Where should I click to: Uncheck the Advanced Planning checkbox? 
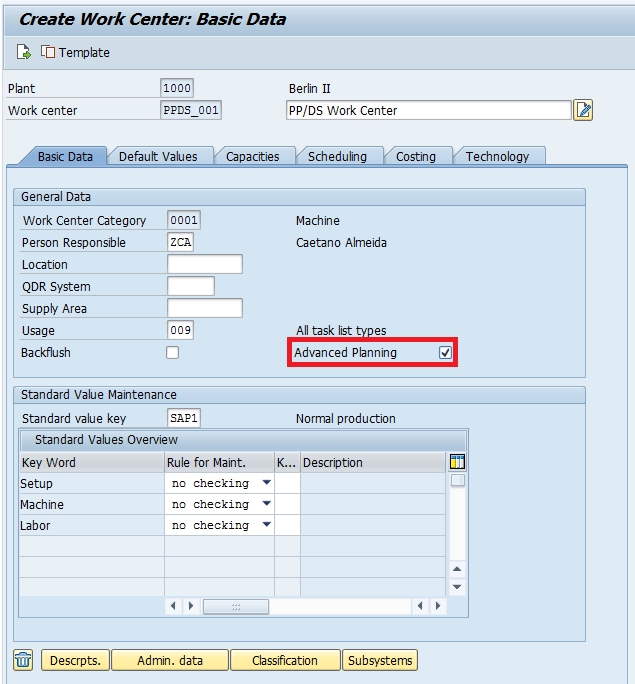445,353
